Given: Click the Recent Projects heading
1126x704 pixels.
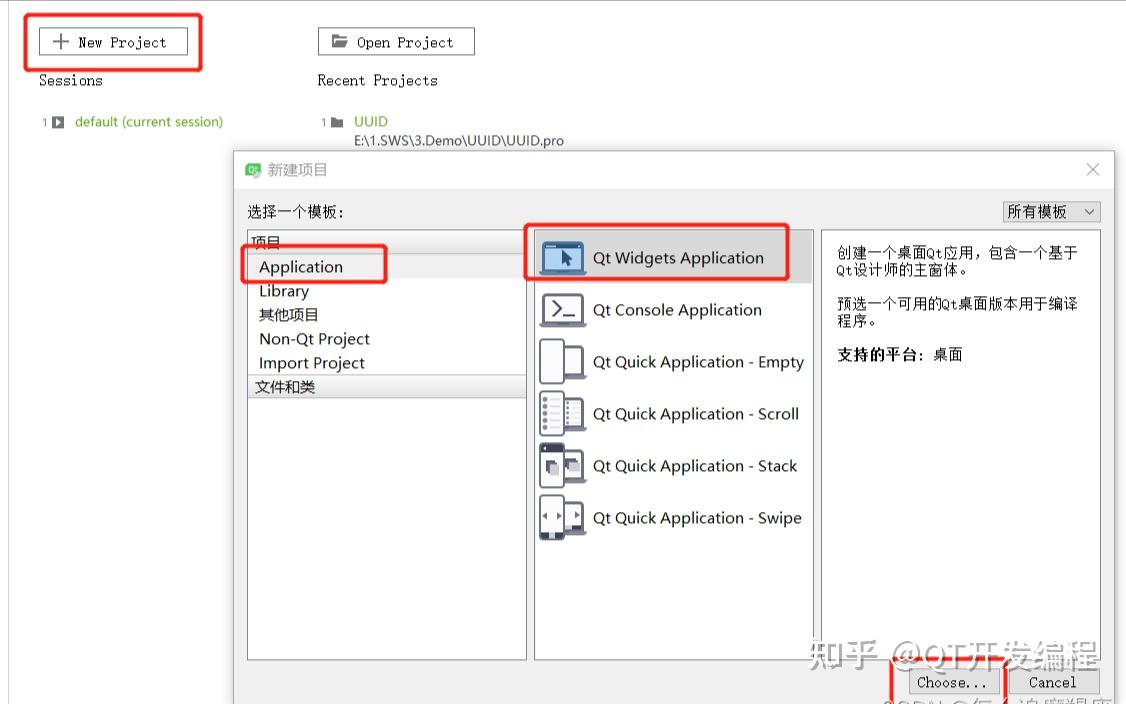Looking at the screenshot, I should [x=378, y=80].
